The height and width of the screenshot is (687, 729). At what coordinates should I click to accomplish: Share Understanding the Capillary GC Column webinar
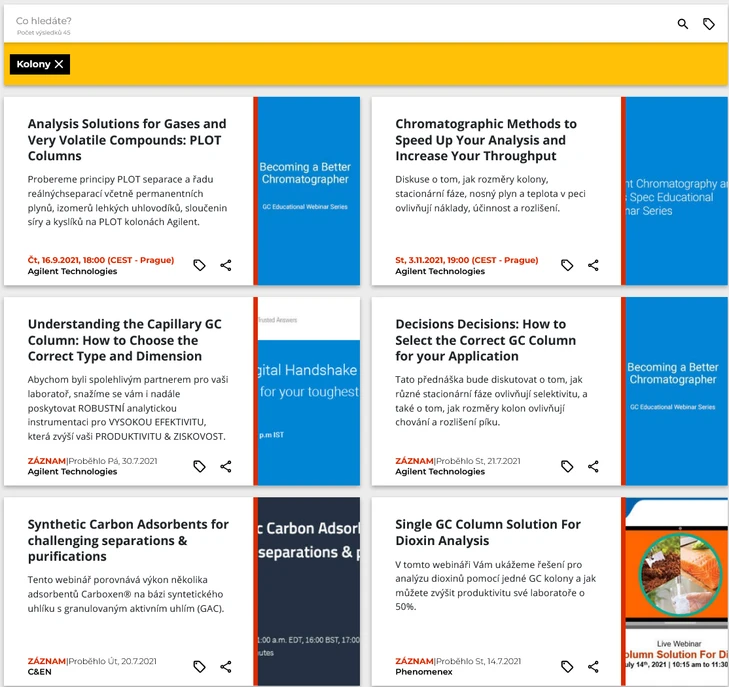(x=226, y=466)
